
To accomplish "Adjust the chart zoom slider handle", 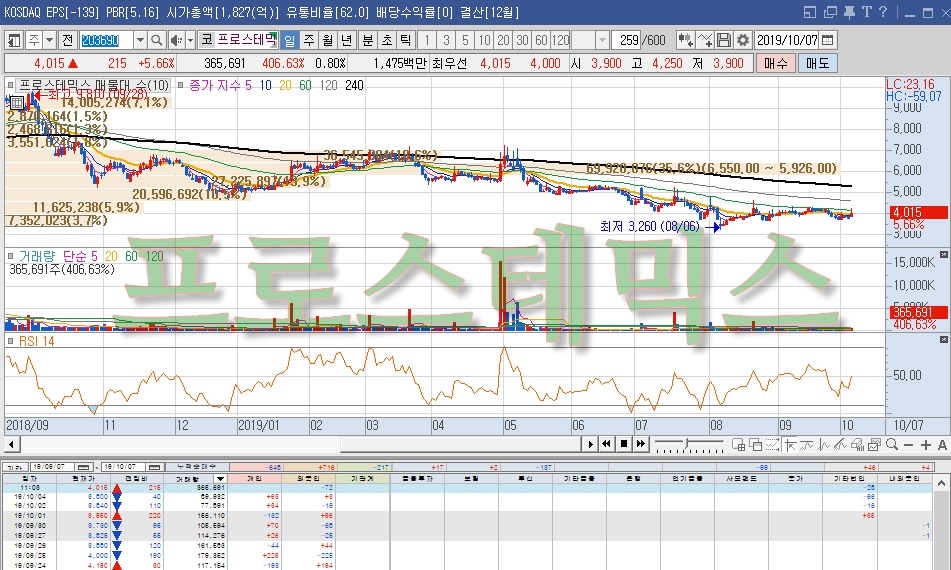I will click(x=687, y=445).
